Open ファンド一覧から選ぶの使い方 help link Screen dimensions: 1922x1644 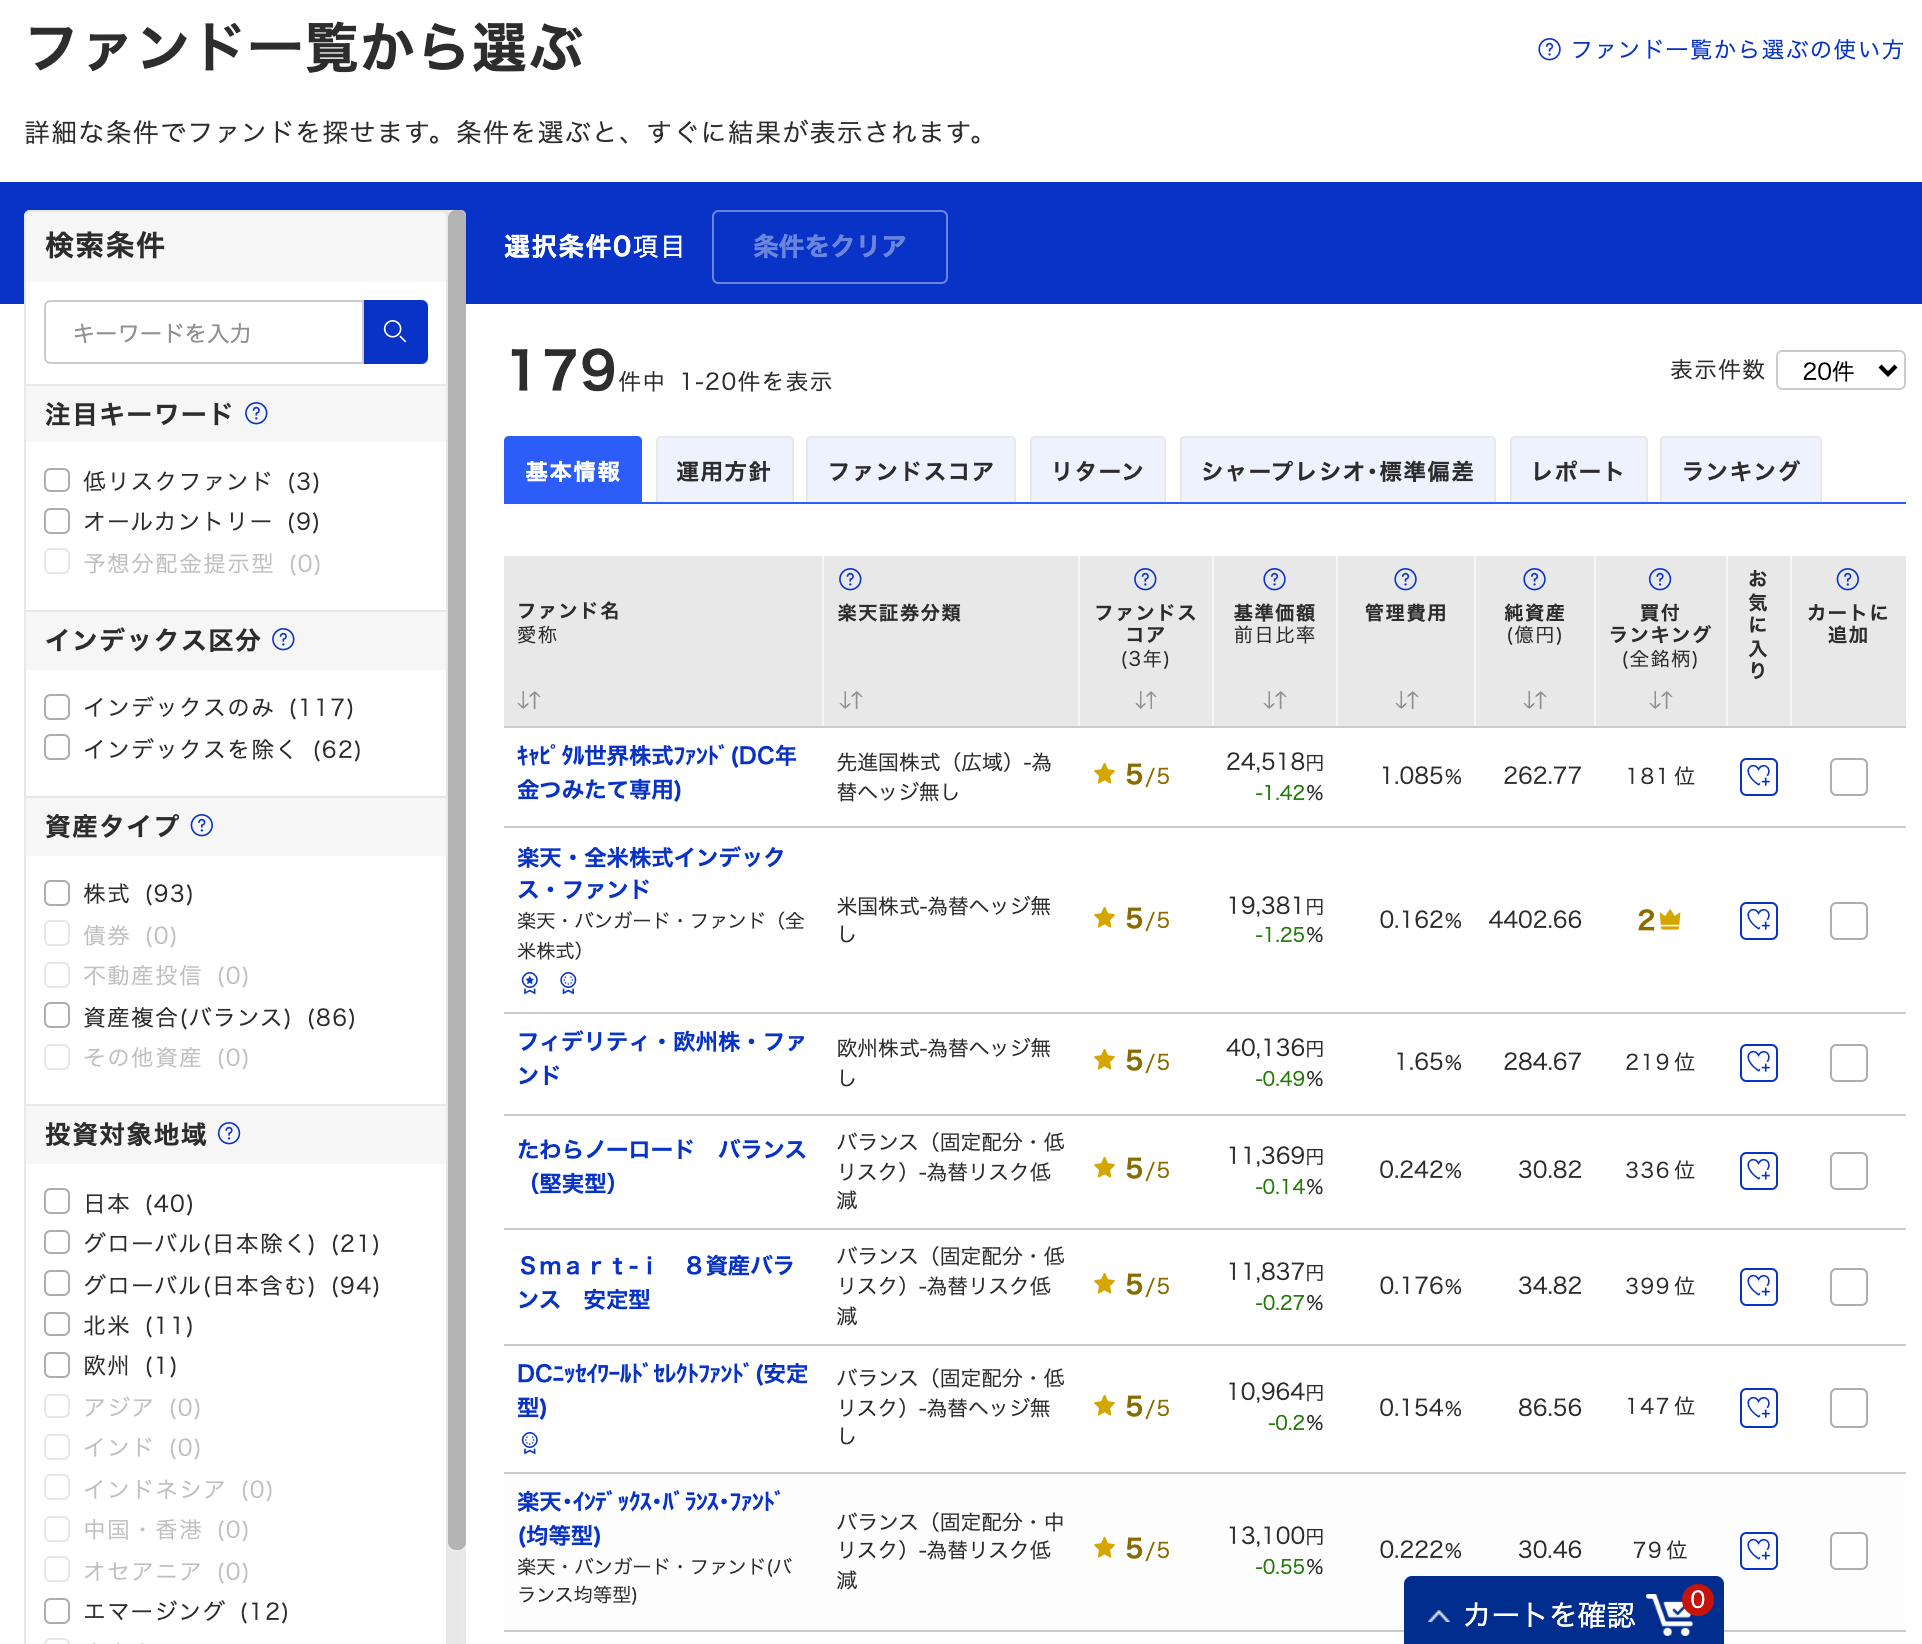coord(1720,49)
